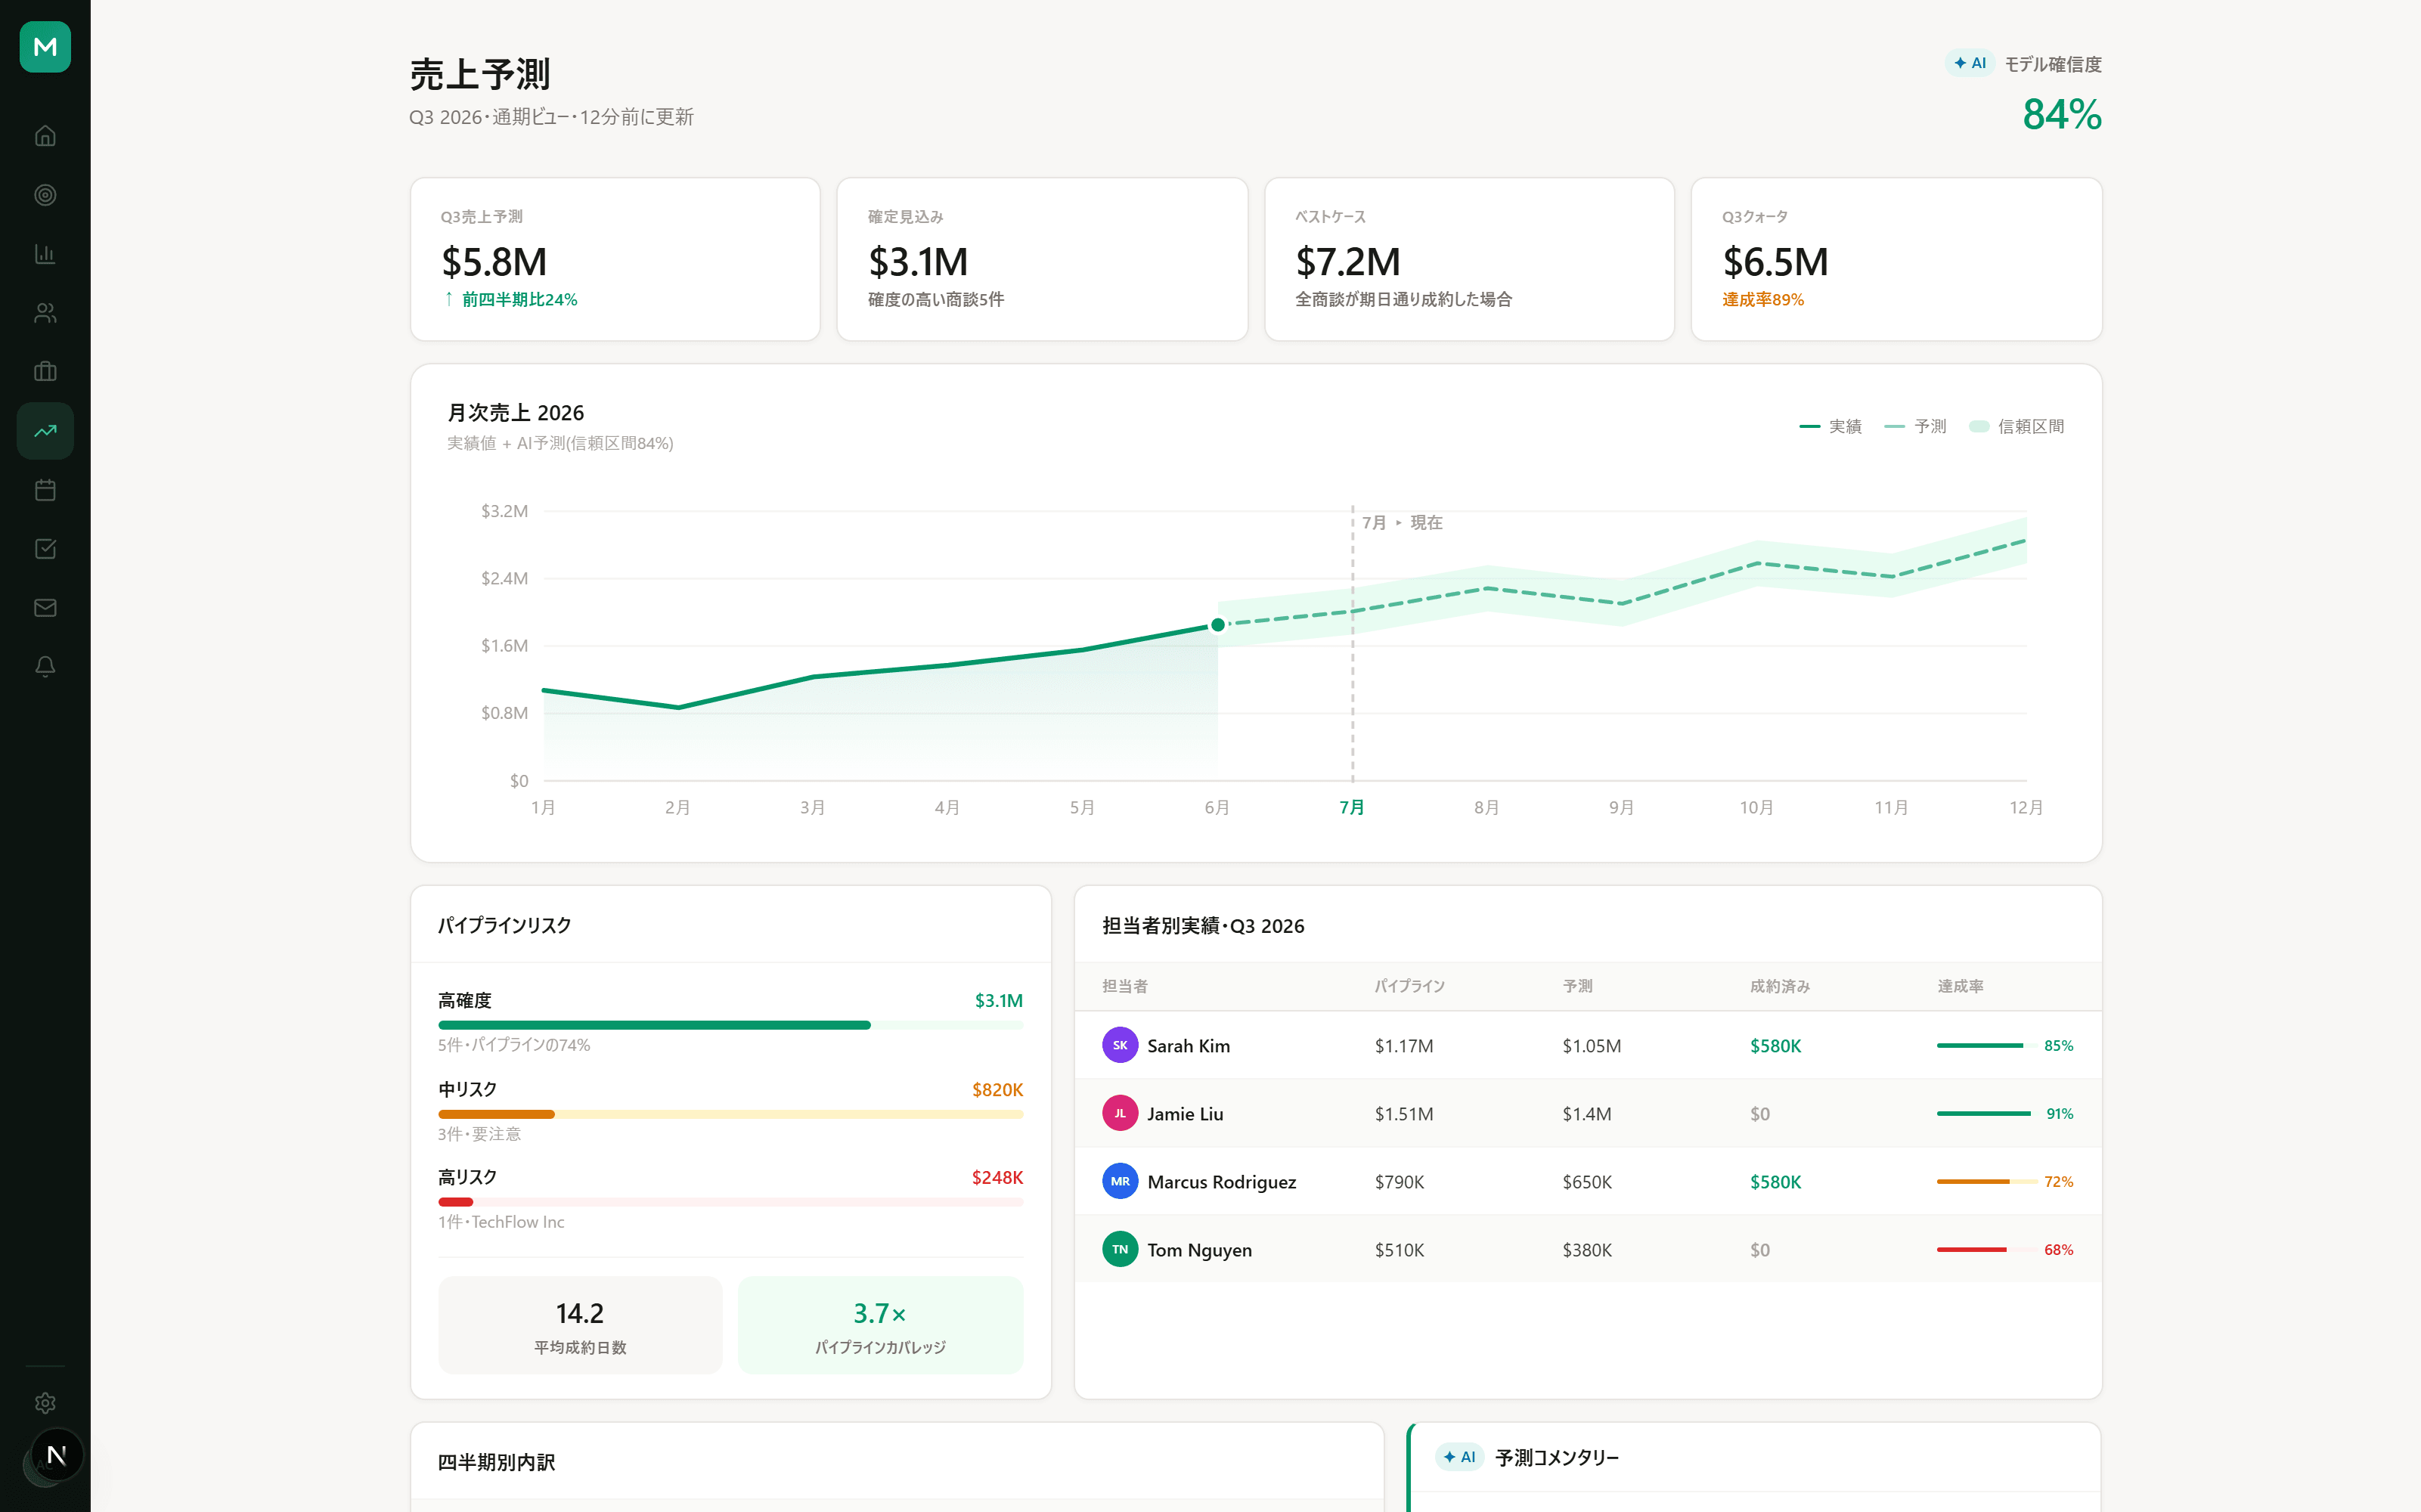Click the 確定見込み $3.1M card
The width and height of the screenshot is (2421, 1512).
[1042, 259]
